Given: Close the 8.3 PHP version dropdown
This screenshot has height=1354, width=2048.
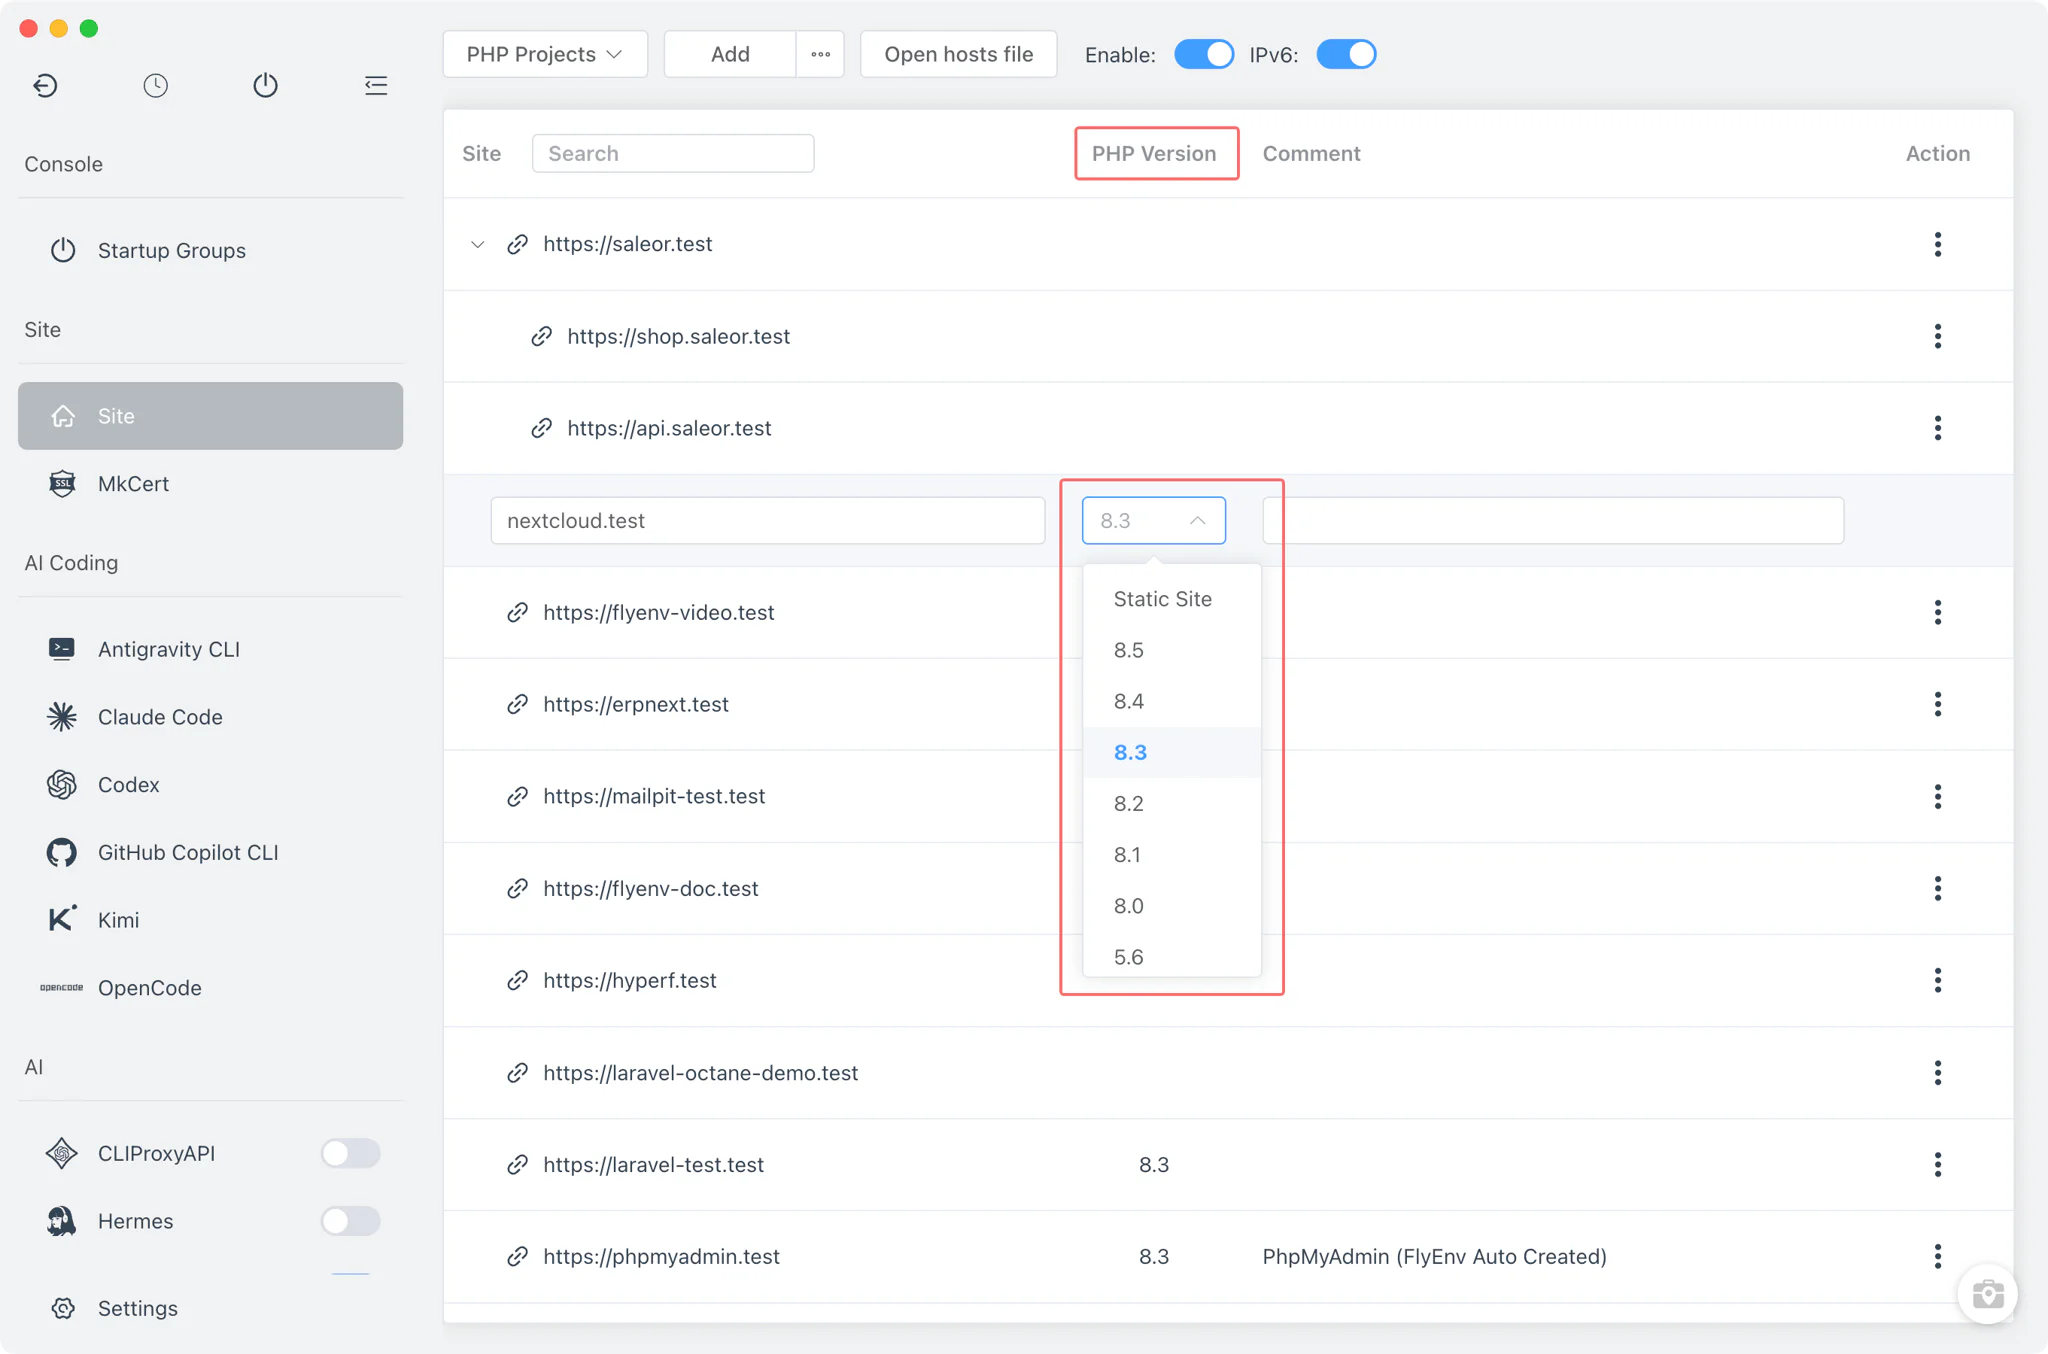Looking at the screenshot, I should pos(1153,520).
